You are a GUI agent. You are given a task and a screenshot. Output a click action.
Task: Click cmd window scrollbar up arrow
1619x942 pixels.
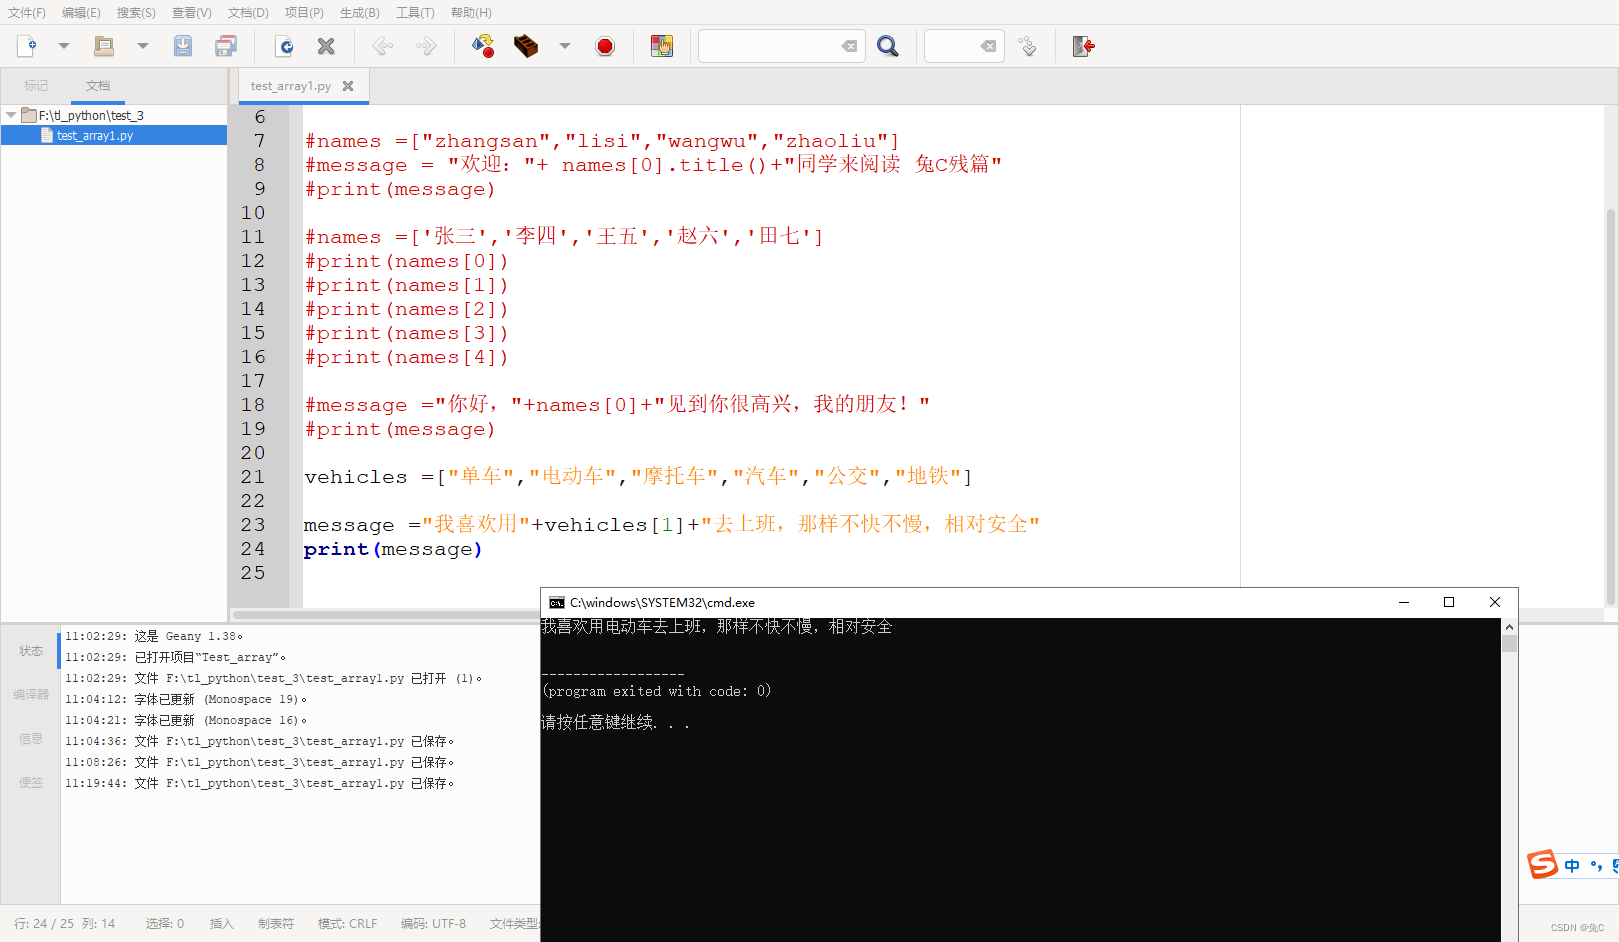(1509, 626)
